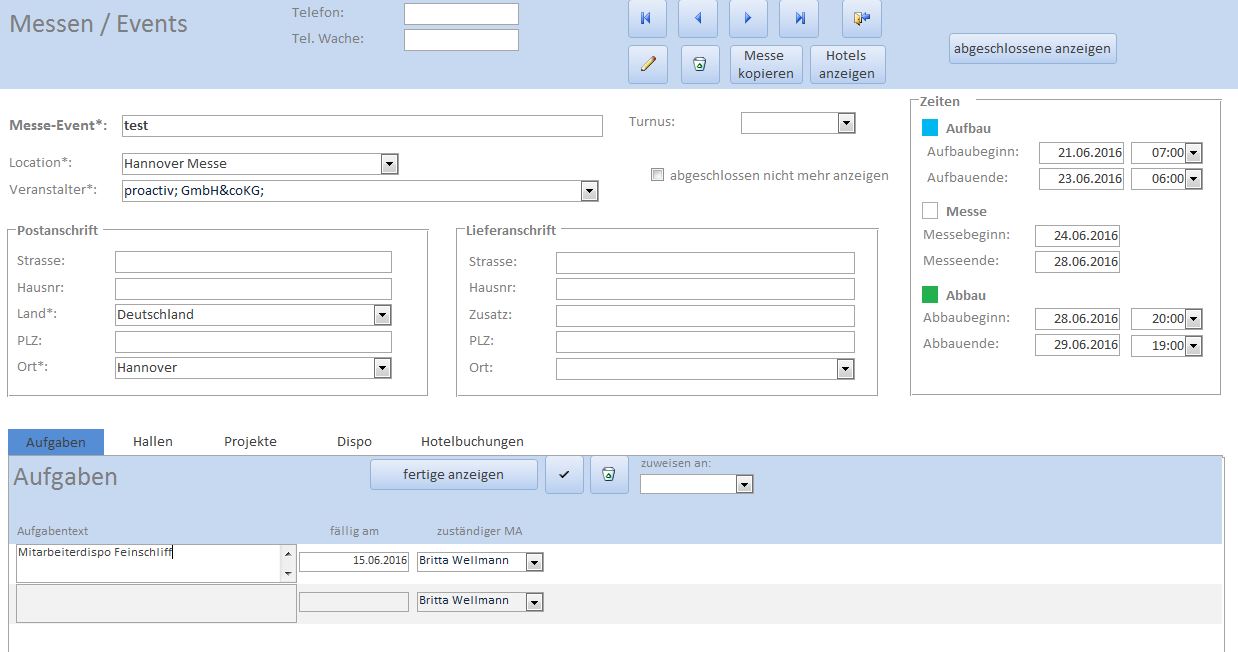Image resolution: width=1238 pixels, height=652 pixels.
Task: Delete event with top trash icon
Action: click(700, 64)
